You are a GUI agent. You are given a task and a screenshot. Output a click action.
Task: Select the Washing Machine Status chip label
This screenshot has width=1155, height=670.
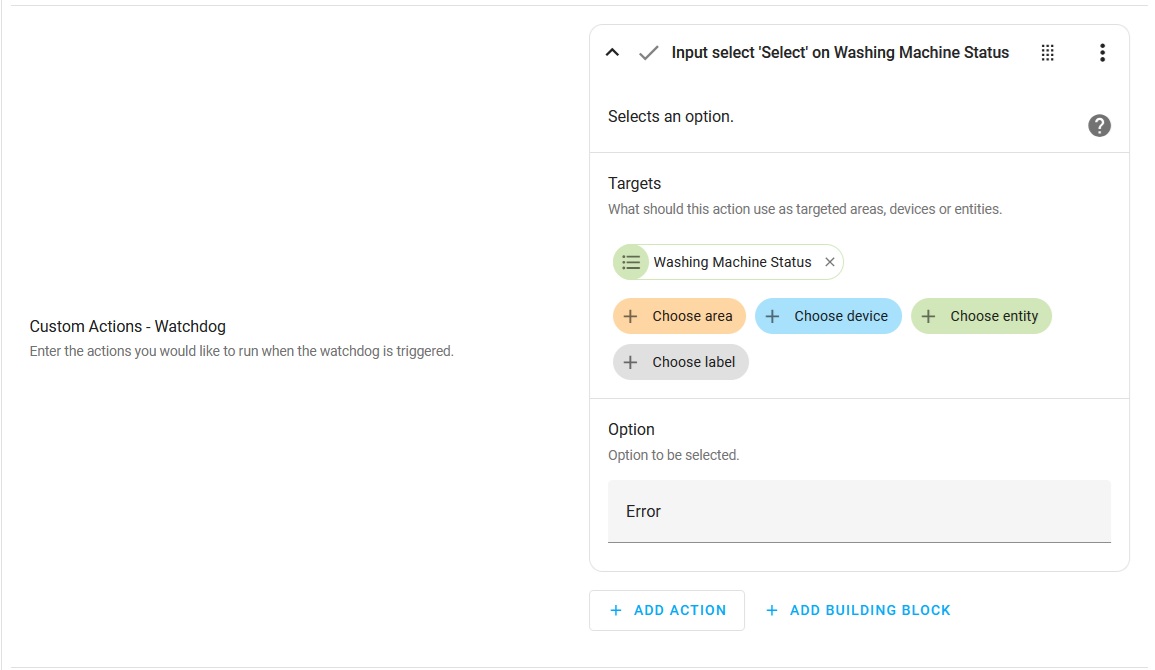pyautogui.click(x=732, y=262)
